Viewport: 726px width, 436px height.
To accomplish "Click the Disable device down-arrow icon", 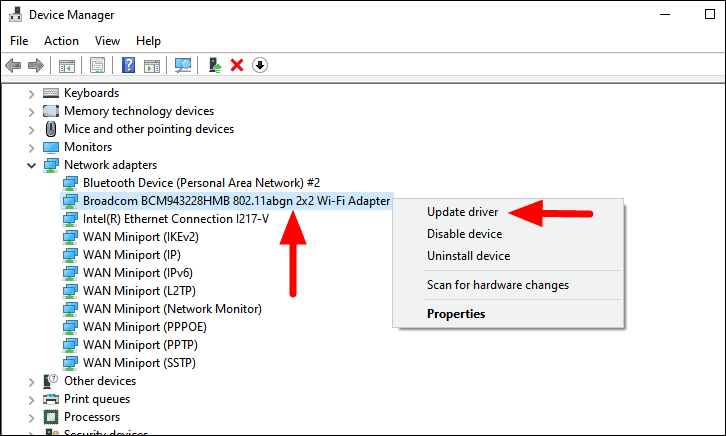I will point(260,65).
